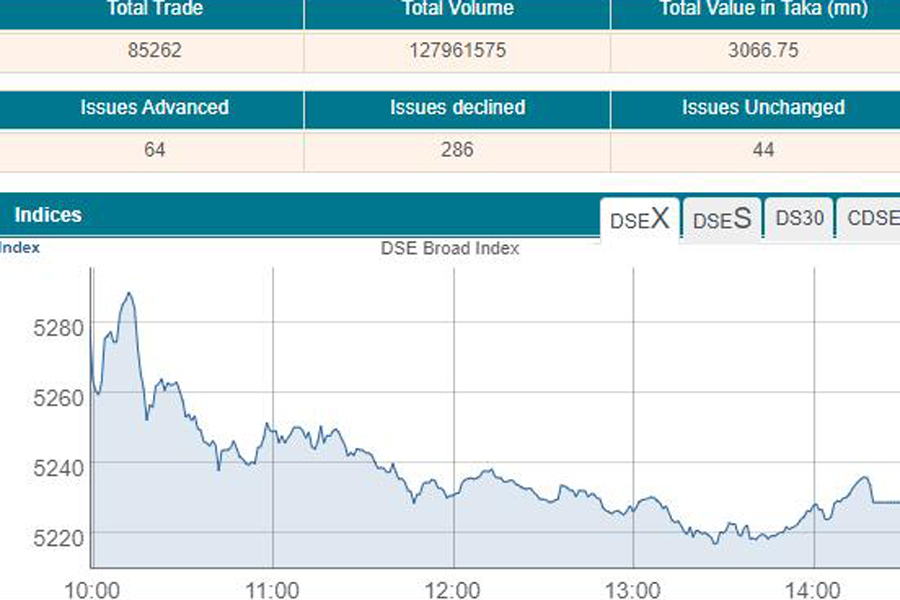Viewport: 900px width, 600px height.
Task: Select the issues declined count 286
Action: point(457,150)
